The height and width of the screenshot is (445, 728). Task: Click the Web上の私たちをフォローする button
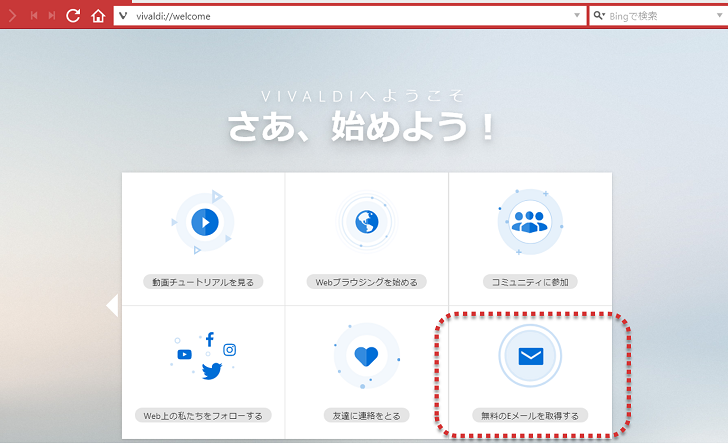click(203, 416)
